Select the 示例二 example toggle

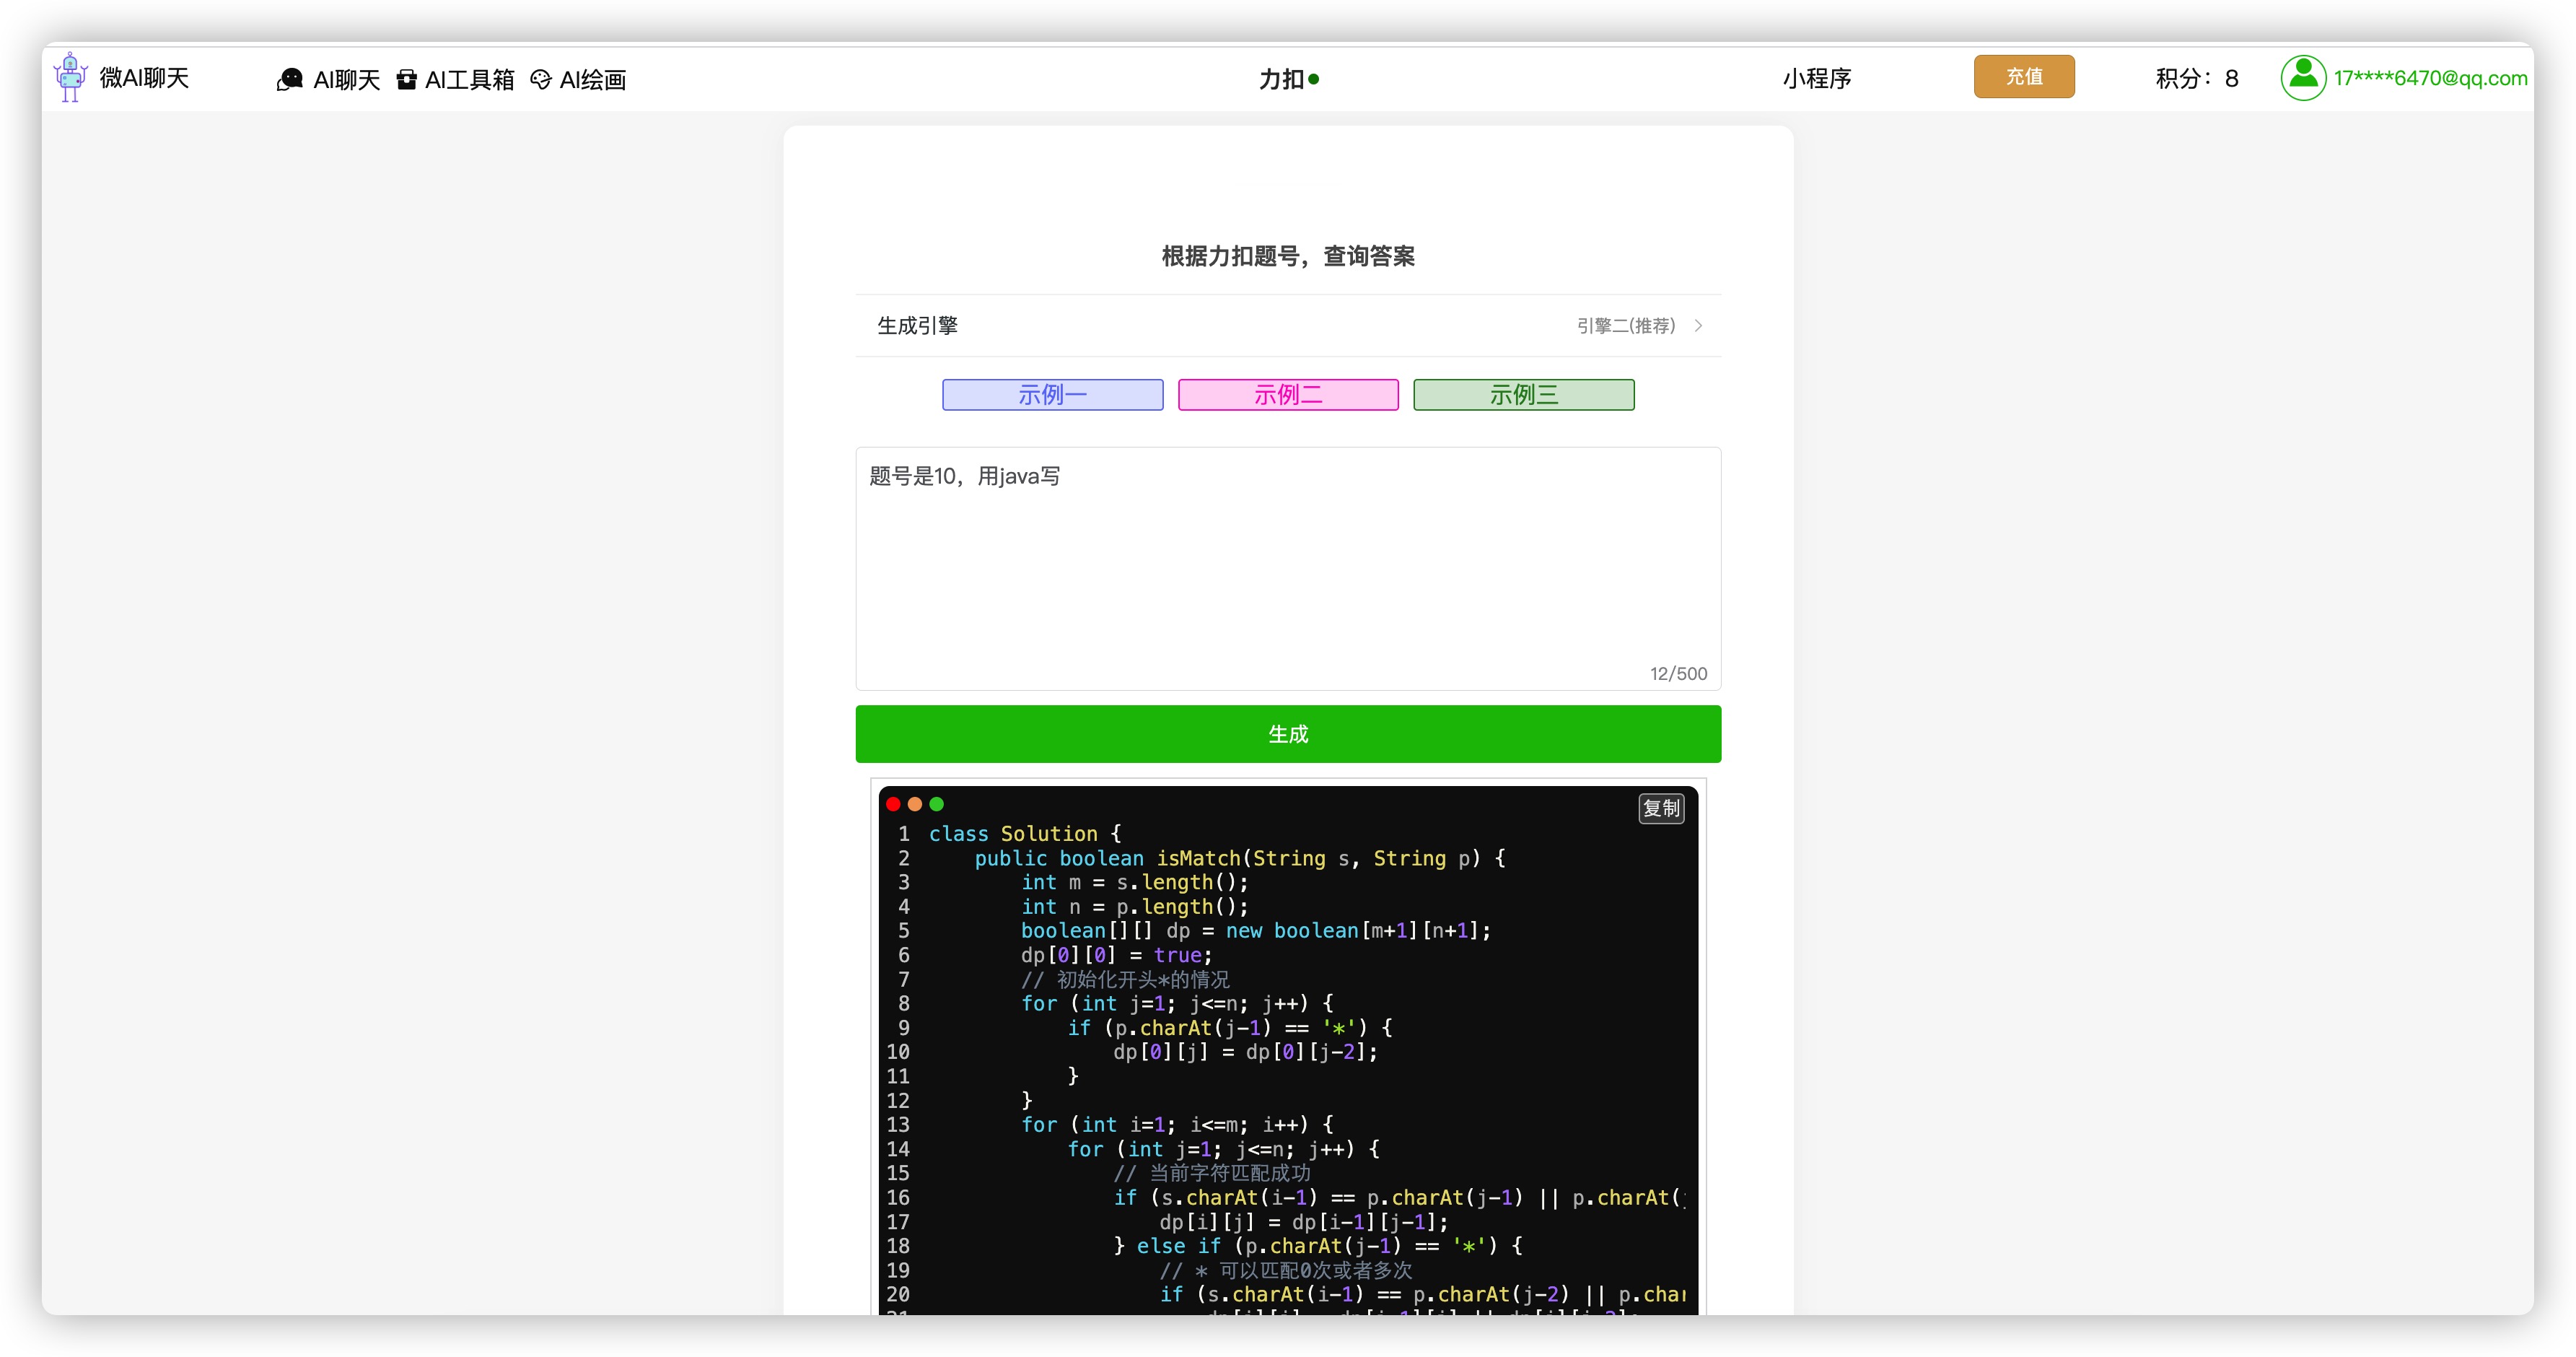click(1287, 394)
